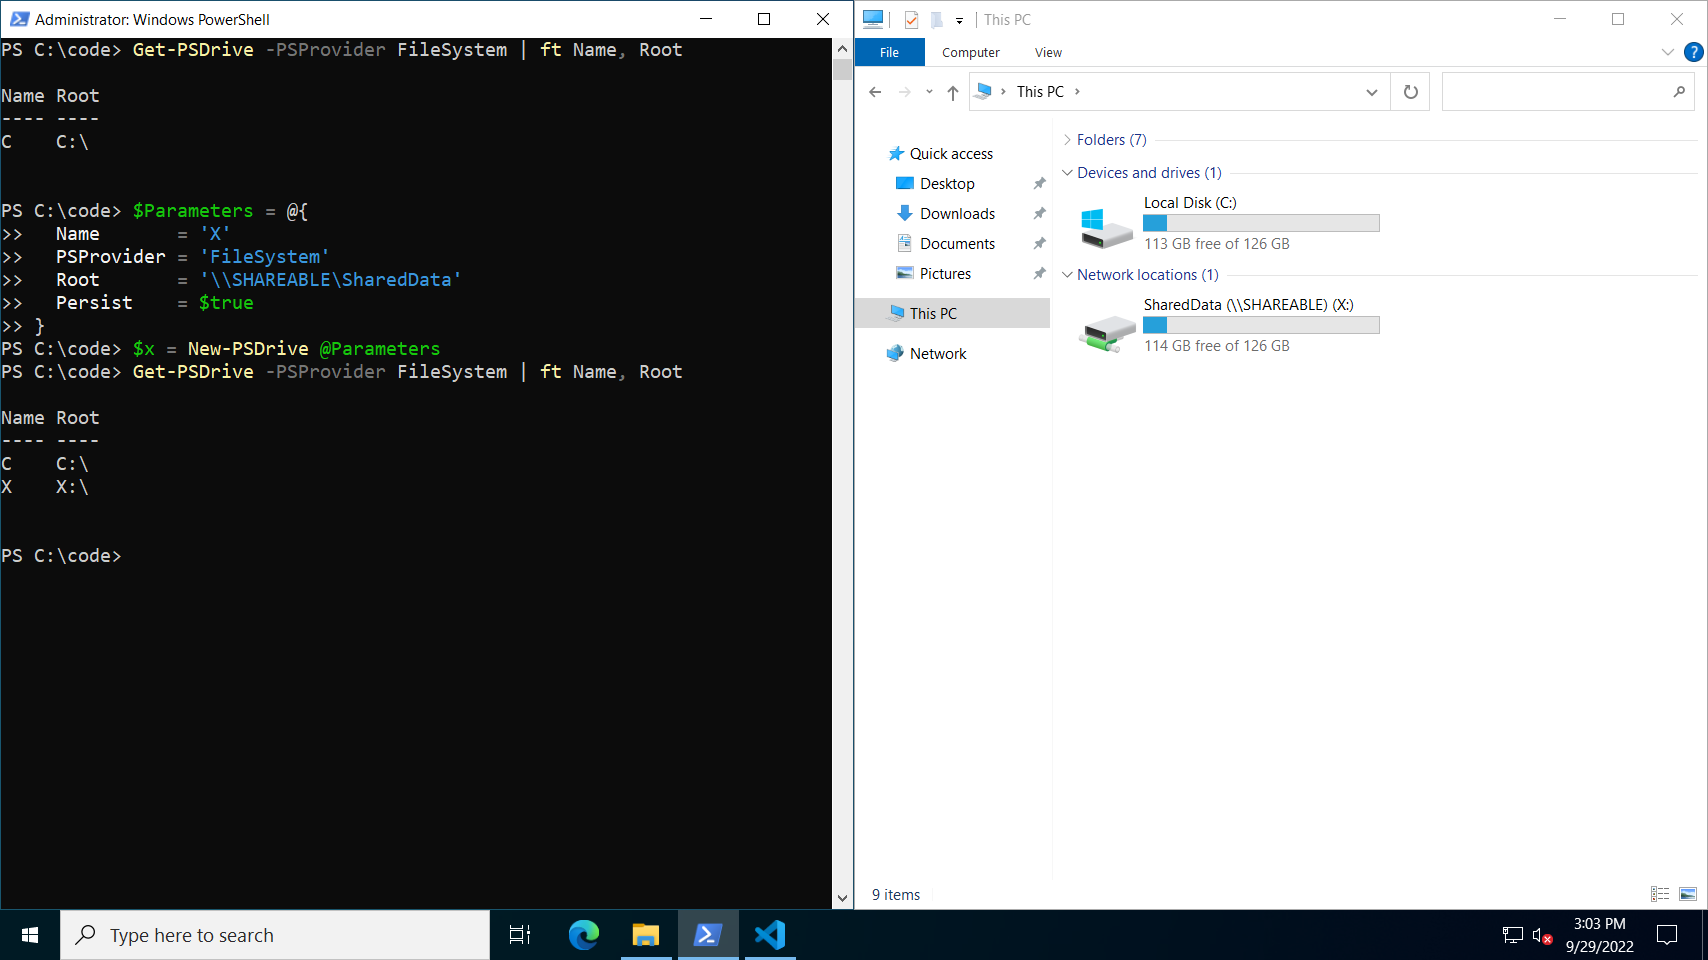The image size is (1708, 960).
Task: Refresh This PC using the refresh icon
Action: [x=1410, y=91]
